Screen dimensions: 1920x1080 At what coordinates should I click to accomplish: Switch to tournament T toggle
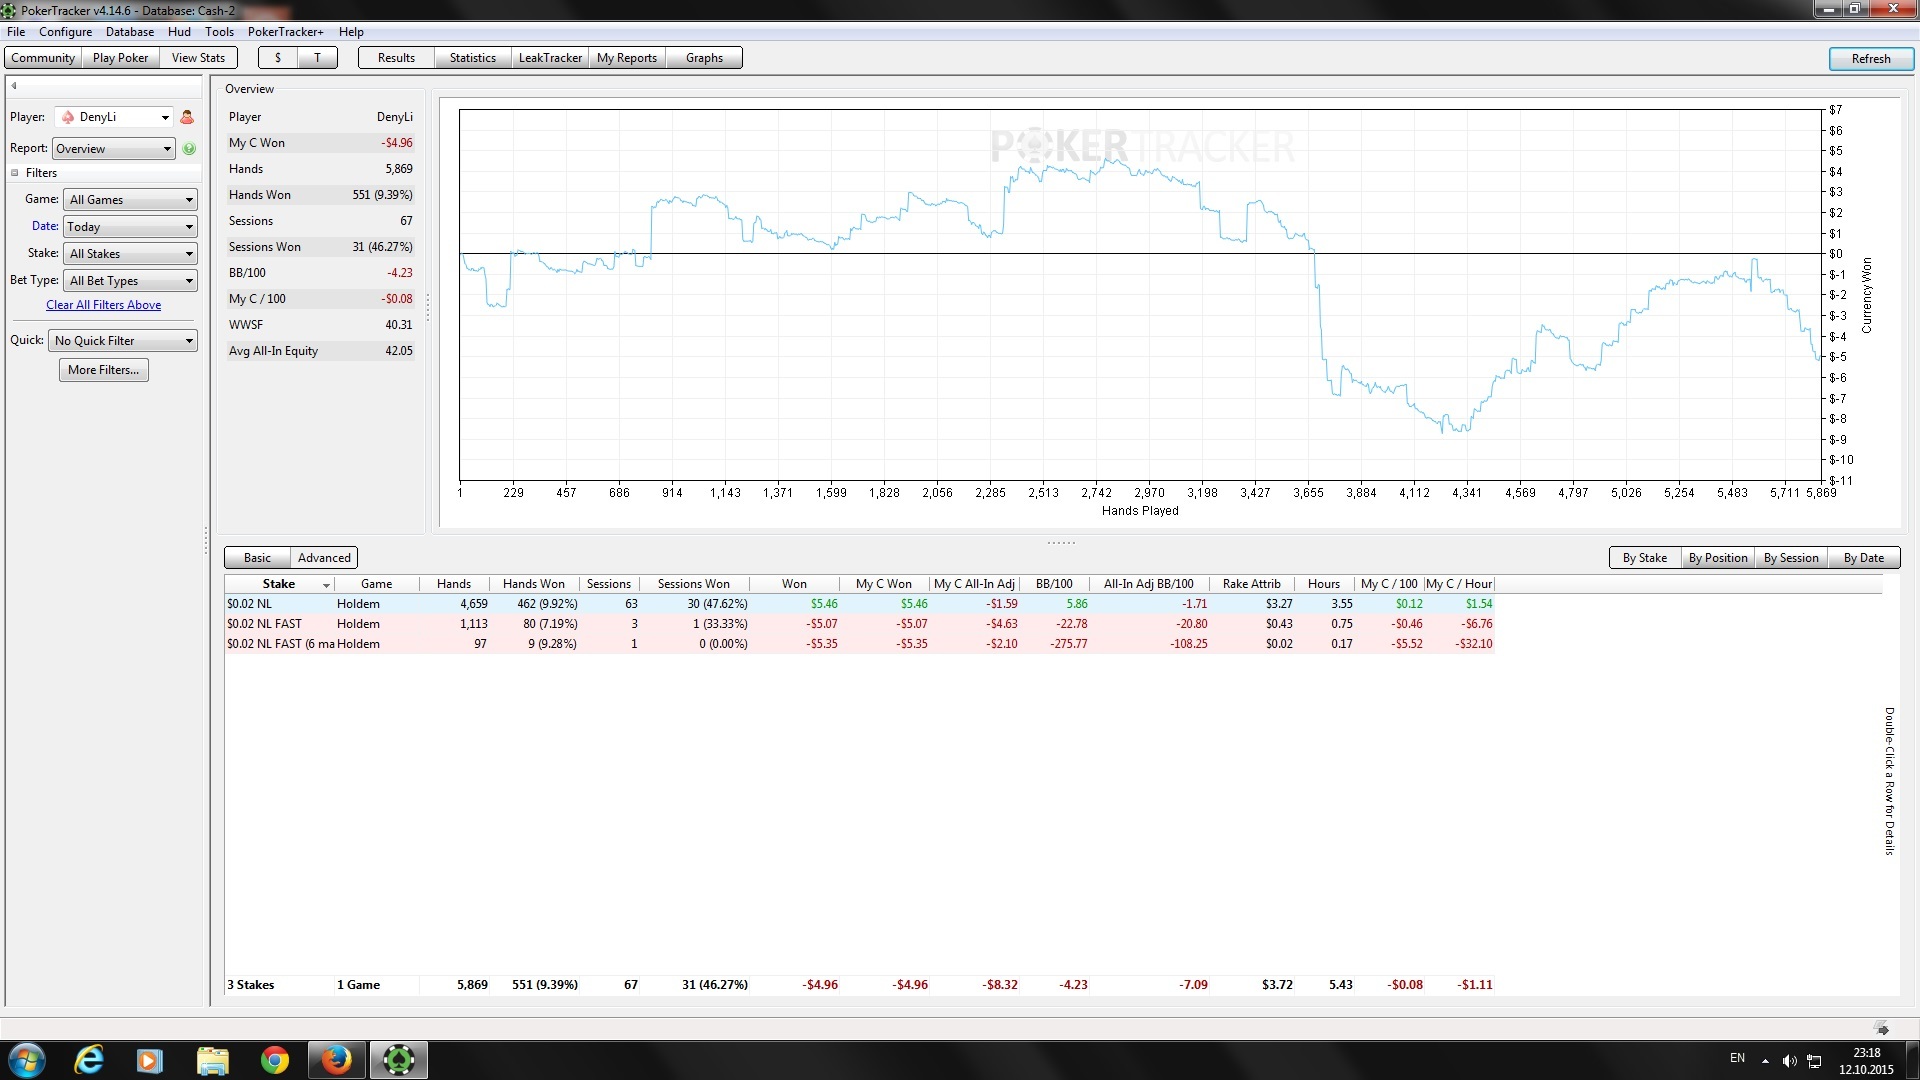coord(318,58)
